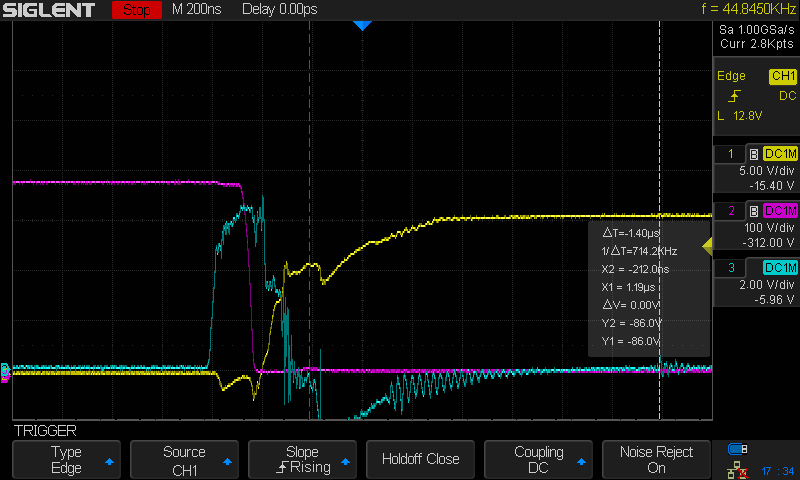The width and height of the screenshot is (800, 480).
Task: Click channel 1 scale 5.00 V/div
Action: point(766,171)
